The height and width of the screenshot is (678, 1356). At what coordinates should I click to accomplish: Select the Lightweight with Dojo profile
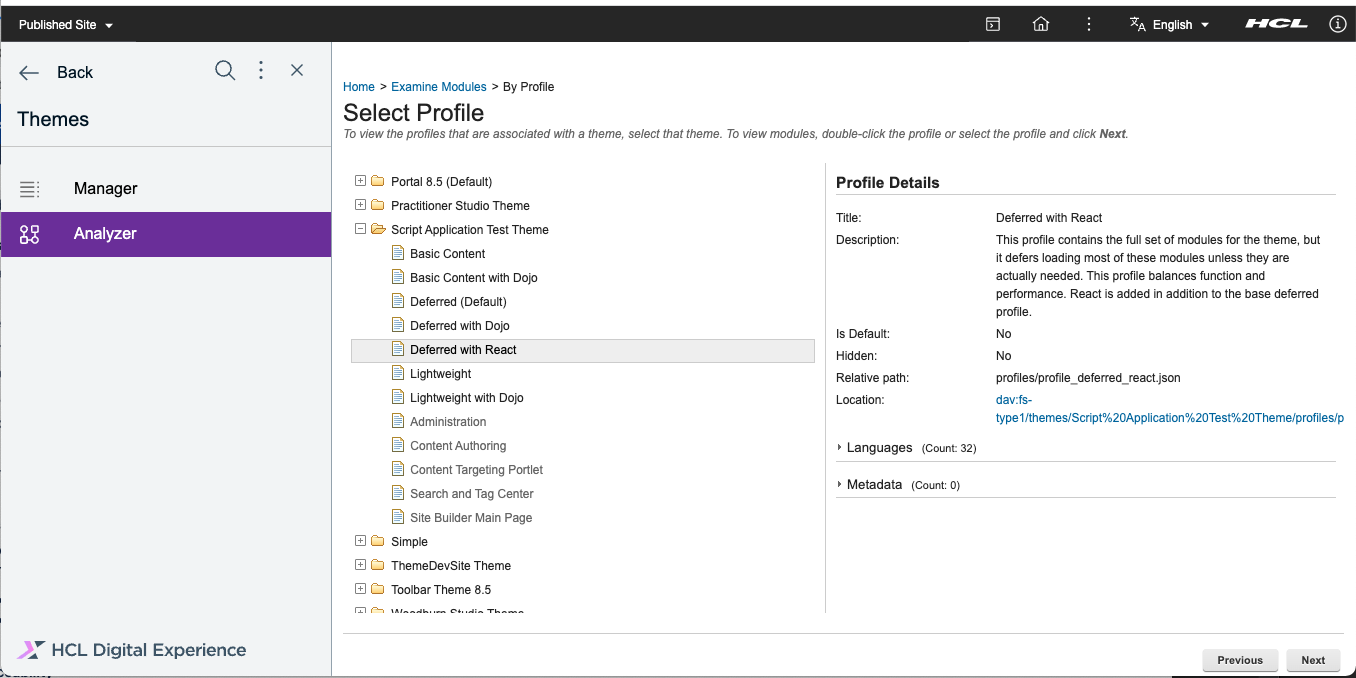coord(466,398)
